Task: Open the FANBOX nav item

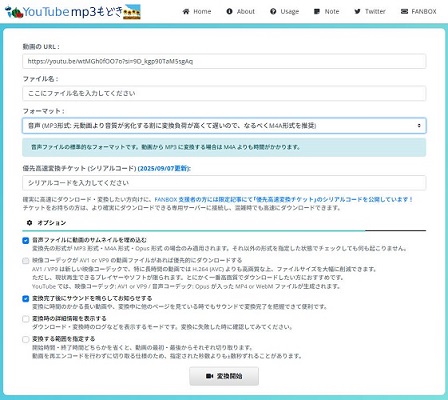Action: (418, 12)
